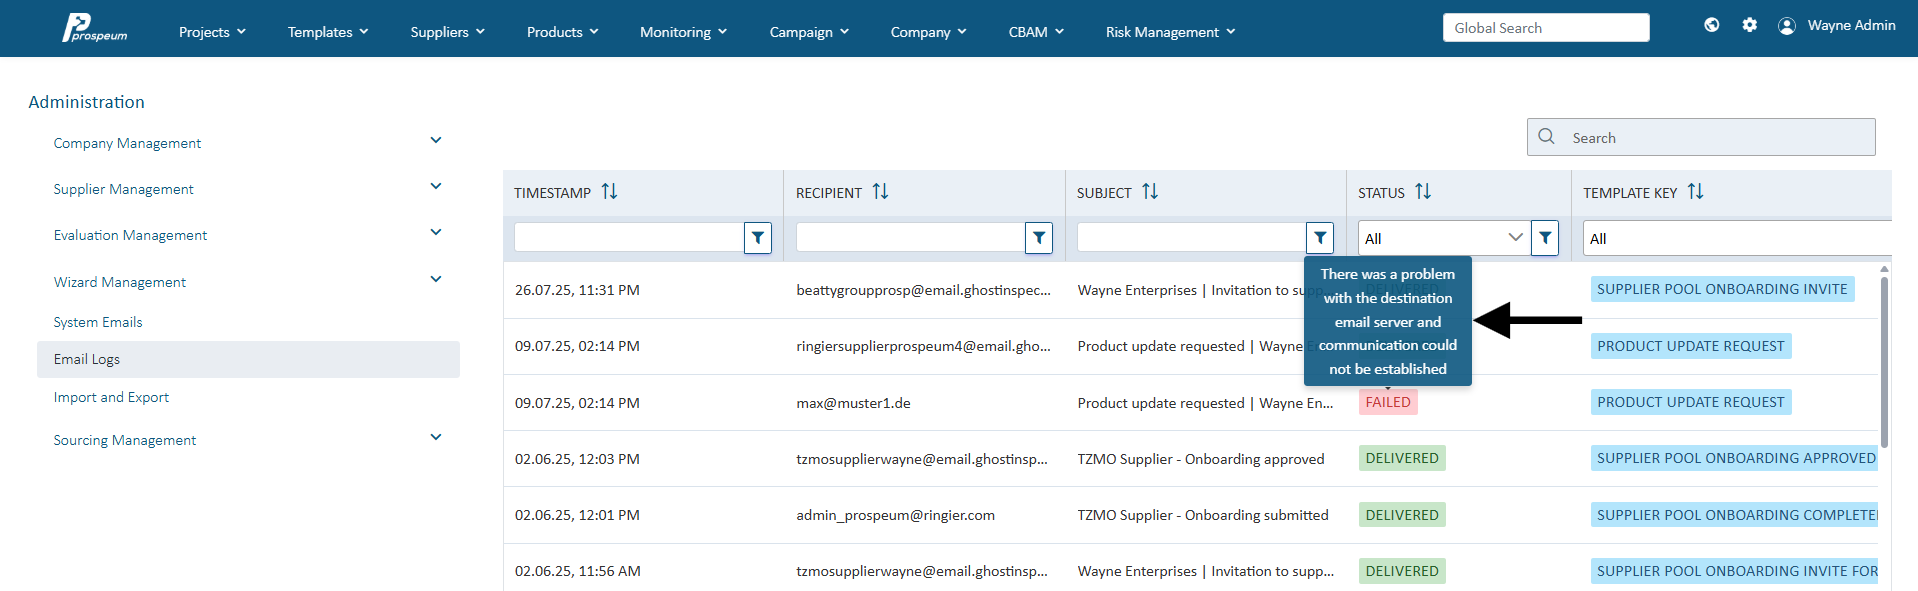Screen dimensions: 1918x591
Task: Expand Evaluation Management section chevron
Action: pyautogui.click(x=436, y=232)
